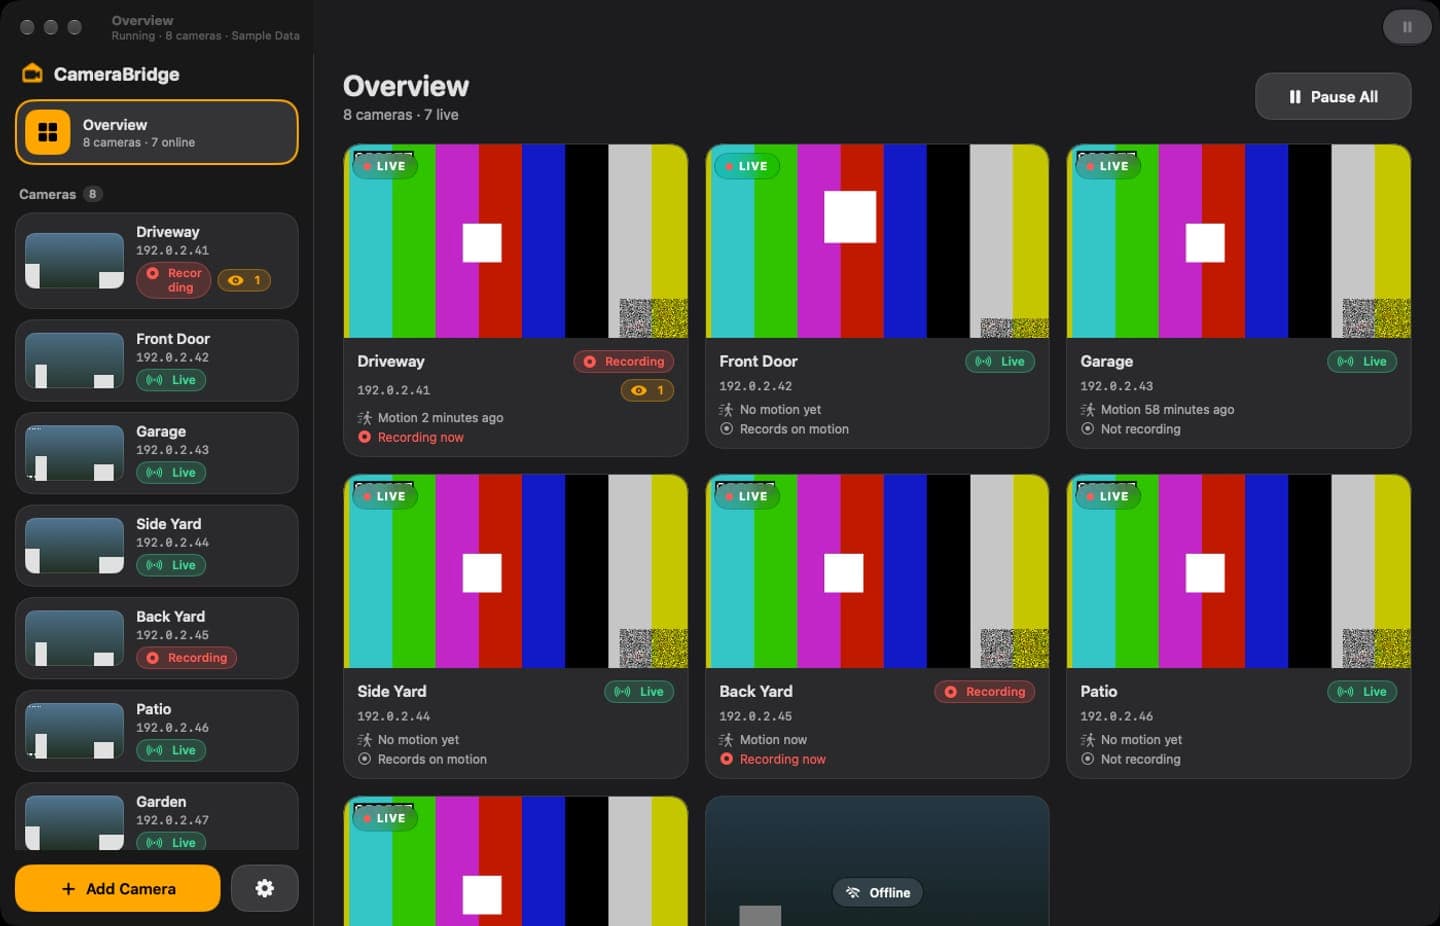Select Patio camera in sidebar
Viewport: 1440px width, 926px height.
[x=157, y=730]
